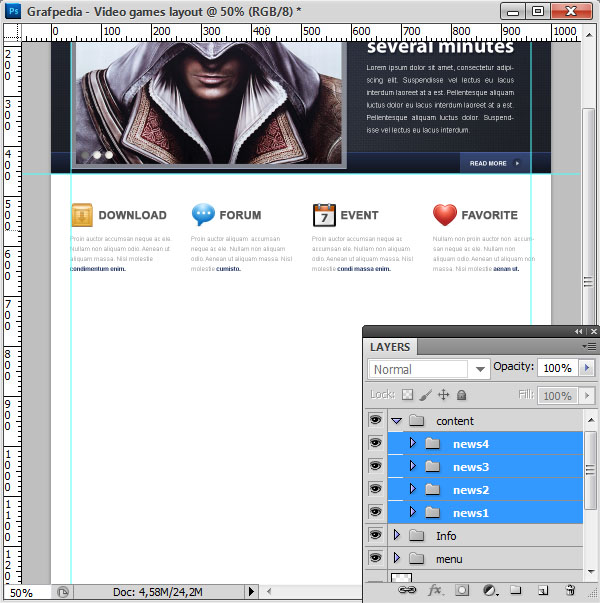
Task: Open the layer style fx menu
Action: [x=436, y=590]
